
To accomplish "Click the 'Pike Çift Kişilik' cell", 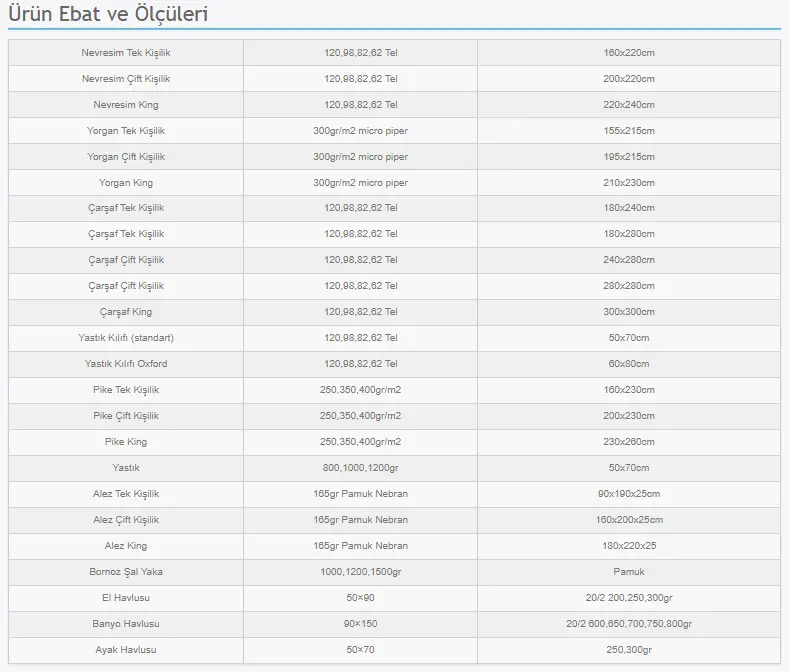I will (x=126, y=416).
